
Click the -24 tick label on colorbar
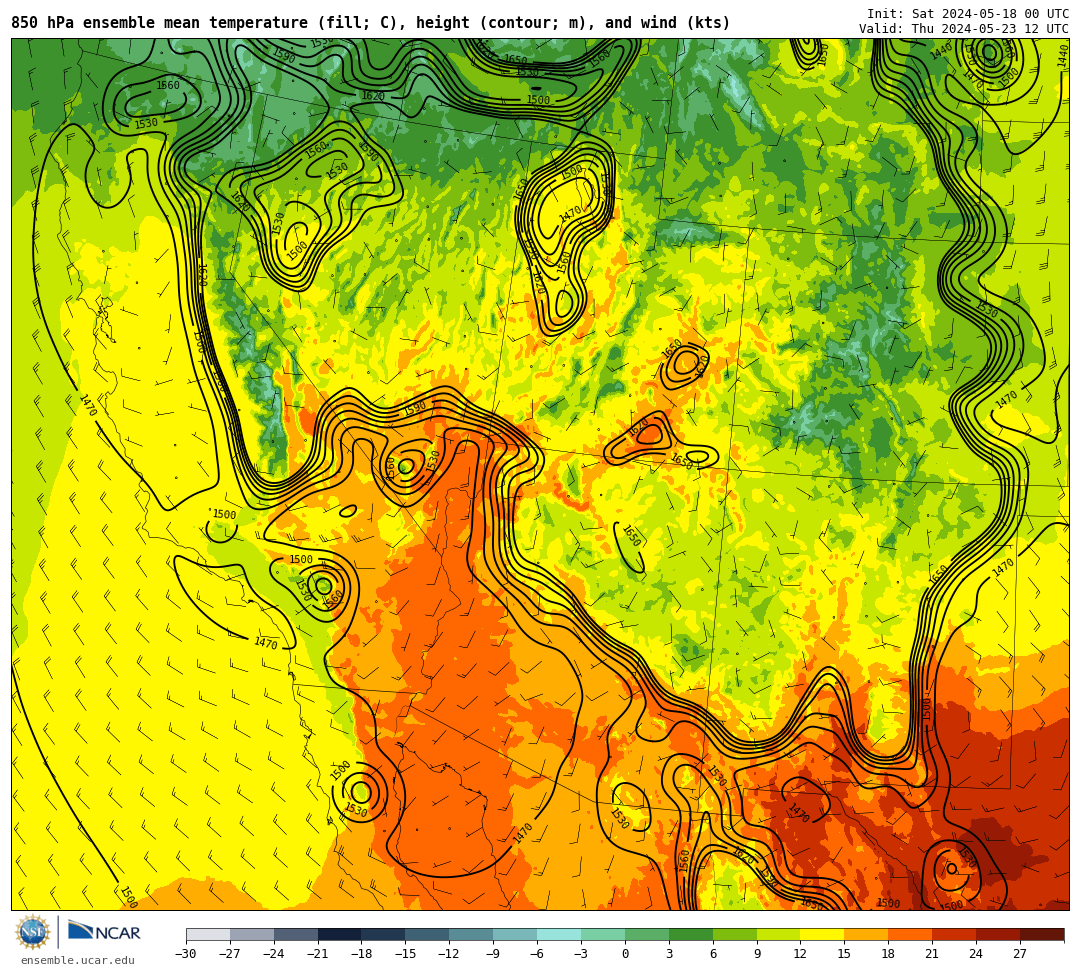(x=274, y=954)
